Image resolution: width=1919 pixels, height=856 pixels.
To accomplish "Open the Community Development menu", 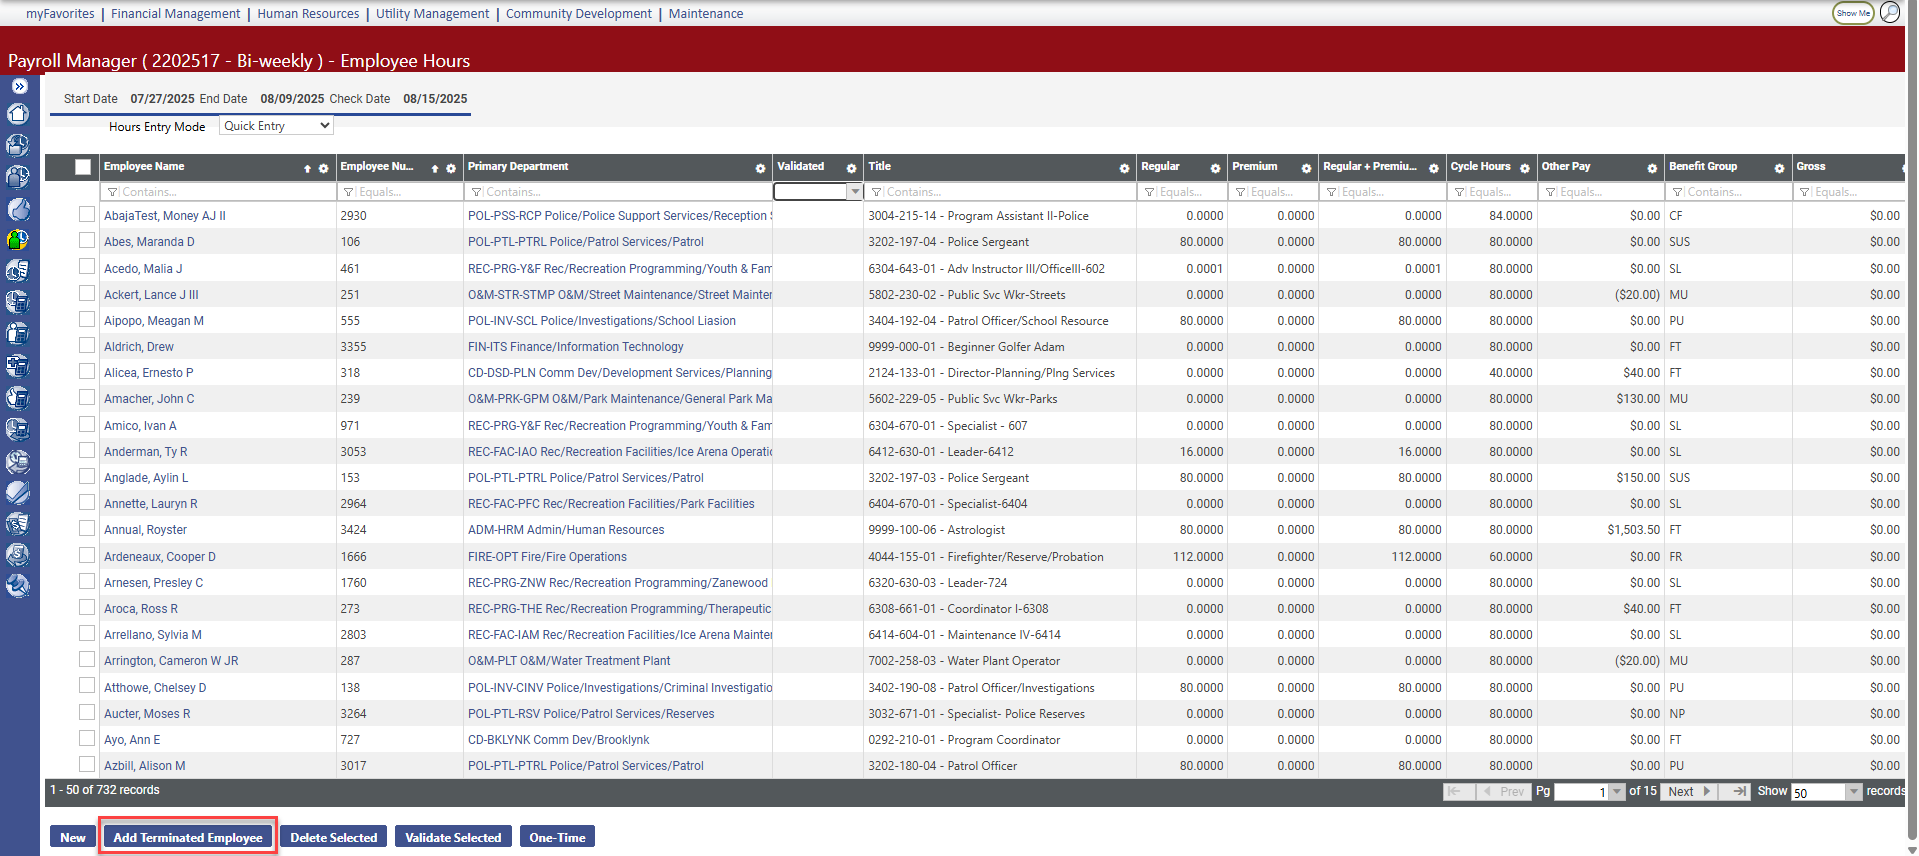I will [579, 14].
